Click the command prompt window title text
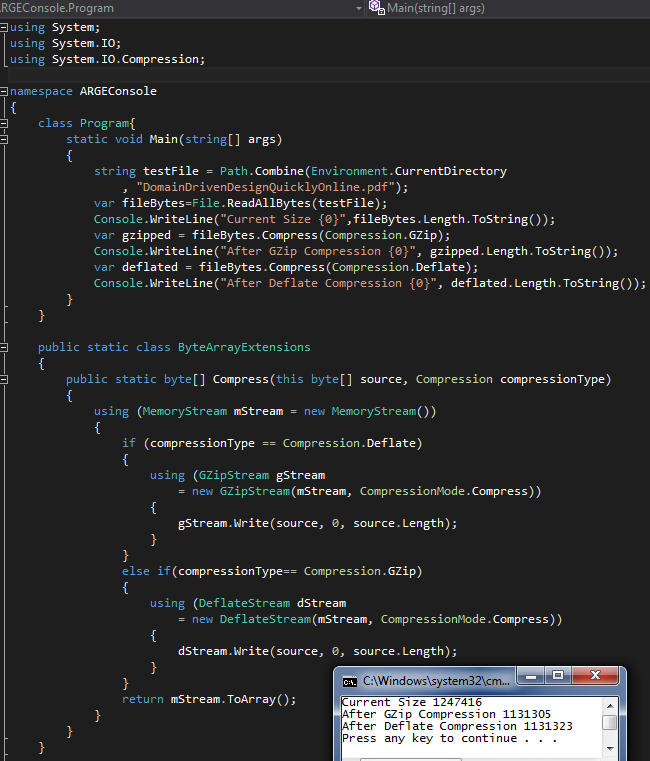 coord(437,681)
